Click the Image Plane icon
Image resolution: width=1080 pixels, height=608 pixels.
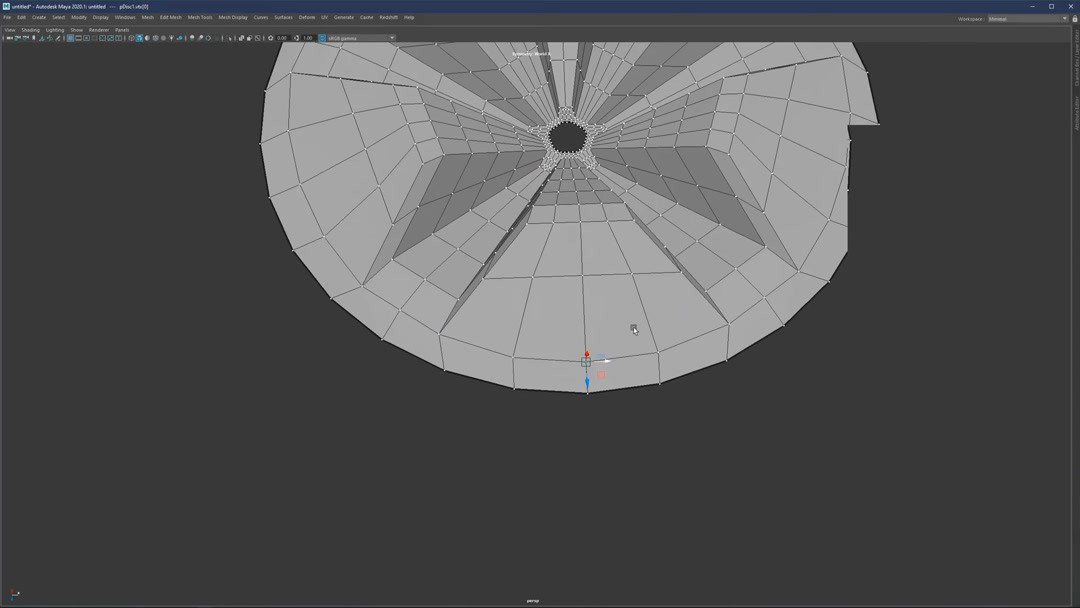point(42,38)
